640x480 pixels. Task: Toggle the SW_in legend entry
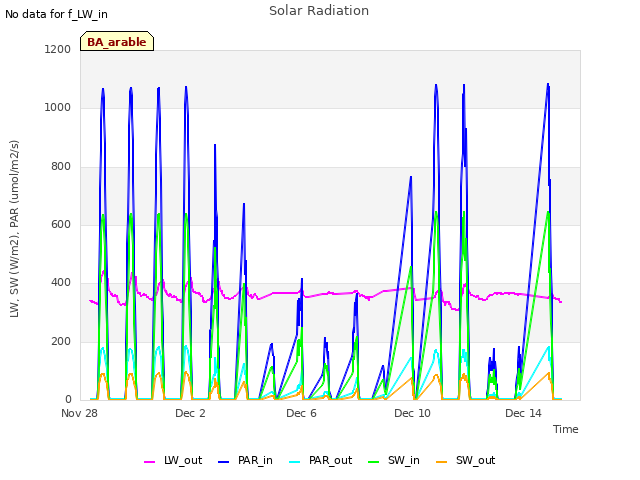pos(394,460)
